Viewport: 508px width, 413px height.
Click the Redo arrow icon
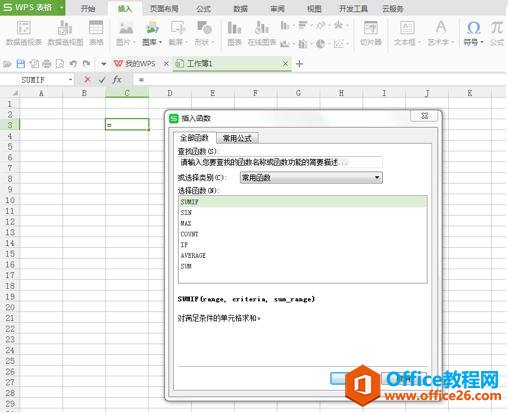point(86,64)
